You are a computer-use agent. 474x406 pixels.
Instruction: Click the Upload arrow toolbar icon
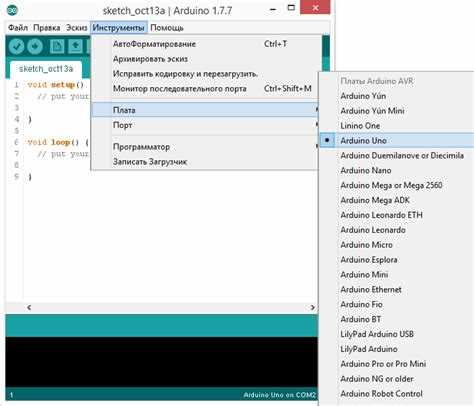coord(35,46)
